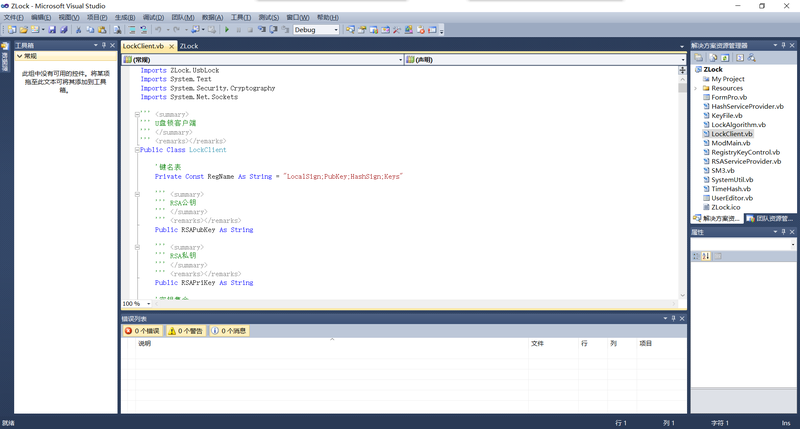
Task: Toggle Categorized view in Properties panel
Action: [696, 256]
